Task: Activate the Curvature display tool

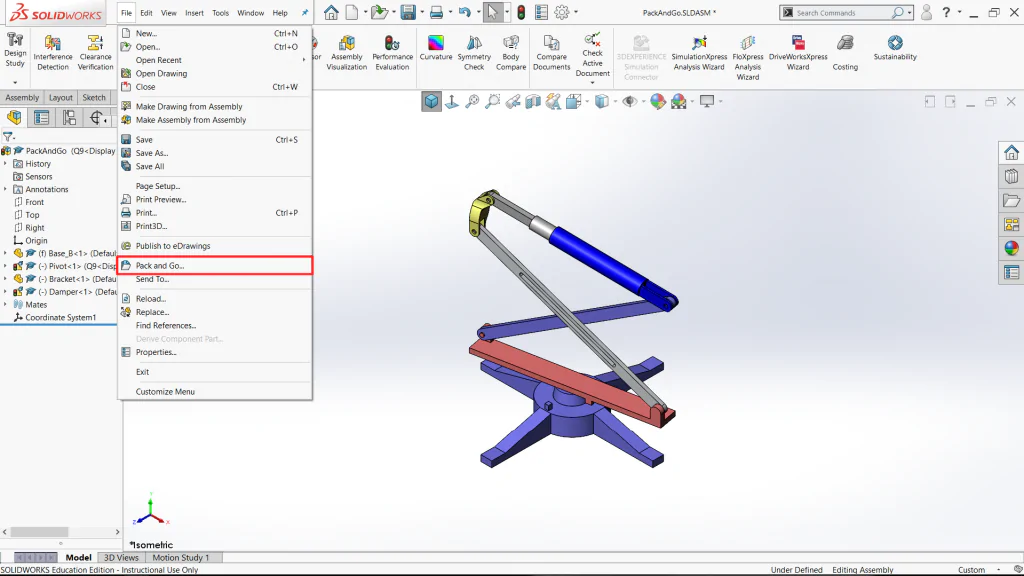Action: [436, 48]
